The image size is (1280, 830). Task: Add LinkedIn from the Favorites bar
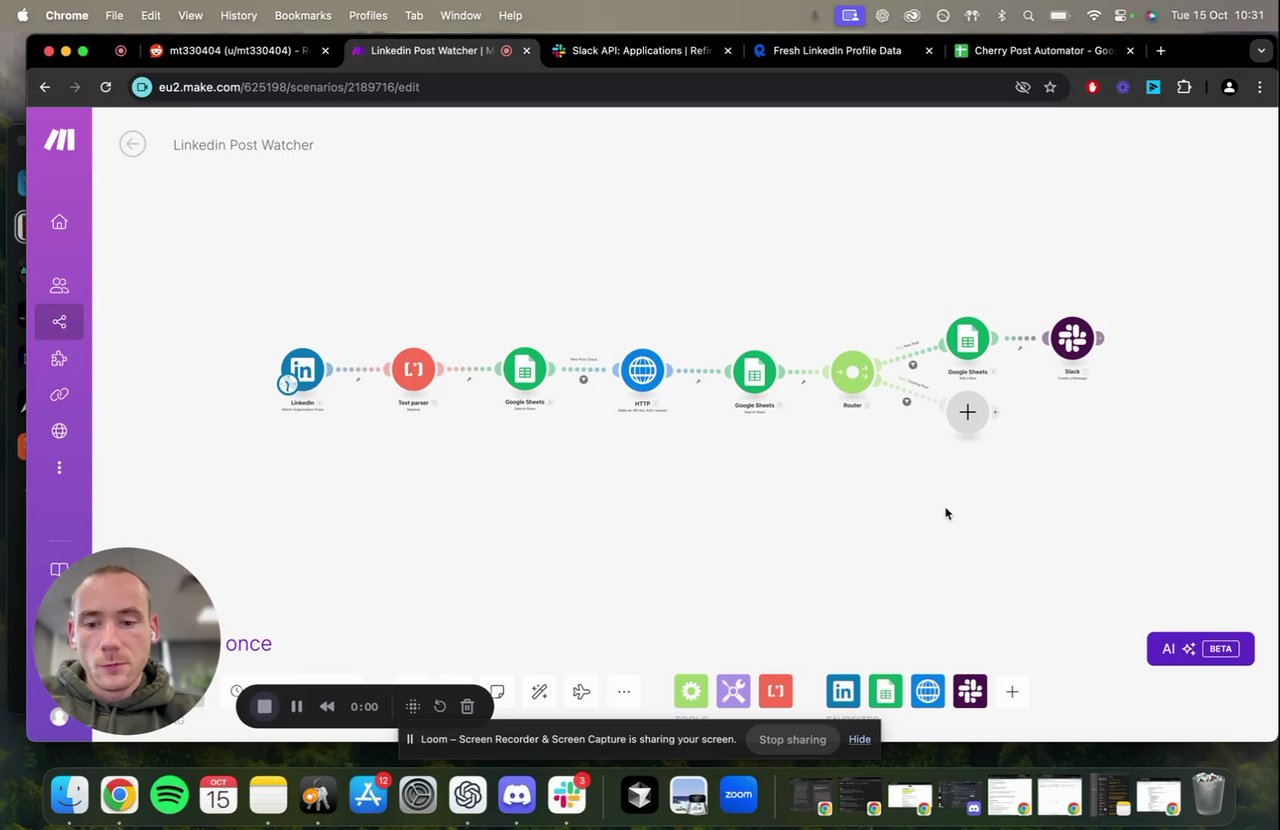[x=843, y=691]
